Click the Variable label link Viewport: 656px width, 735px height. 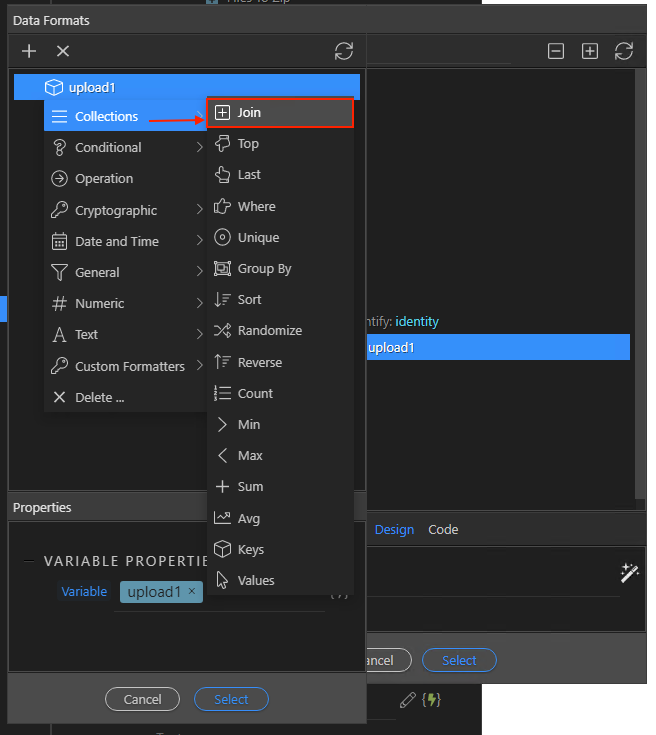pyautogui.click(x=84, y=592)
